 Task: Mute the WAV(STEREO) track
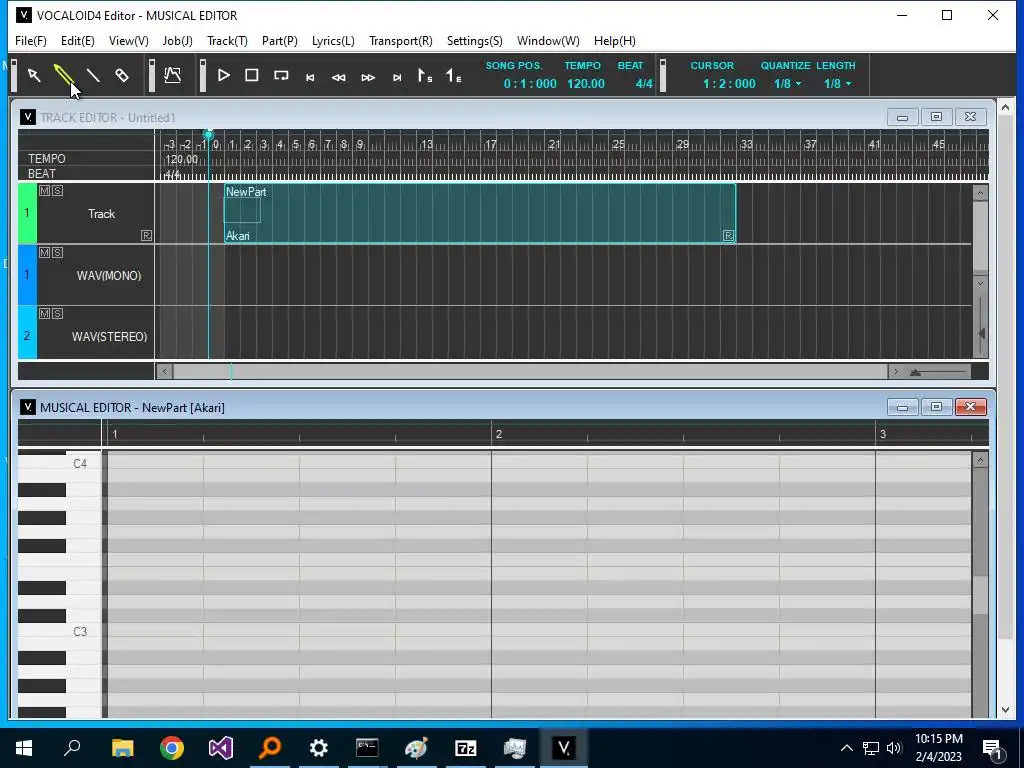tap(44, 313)
